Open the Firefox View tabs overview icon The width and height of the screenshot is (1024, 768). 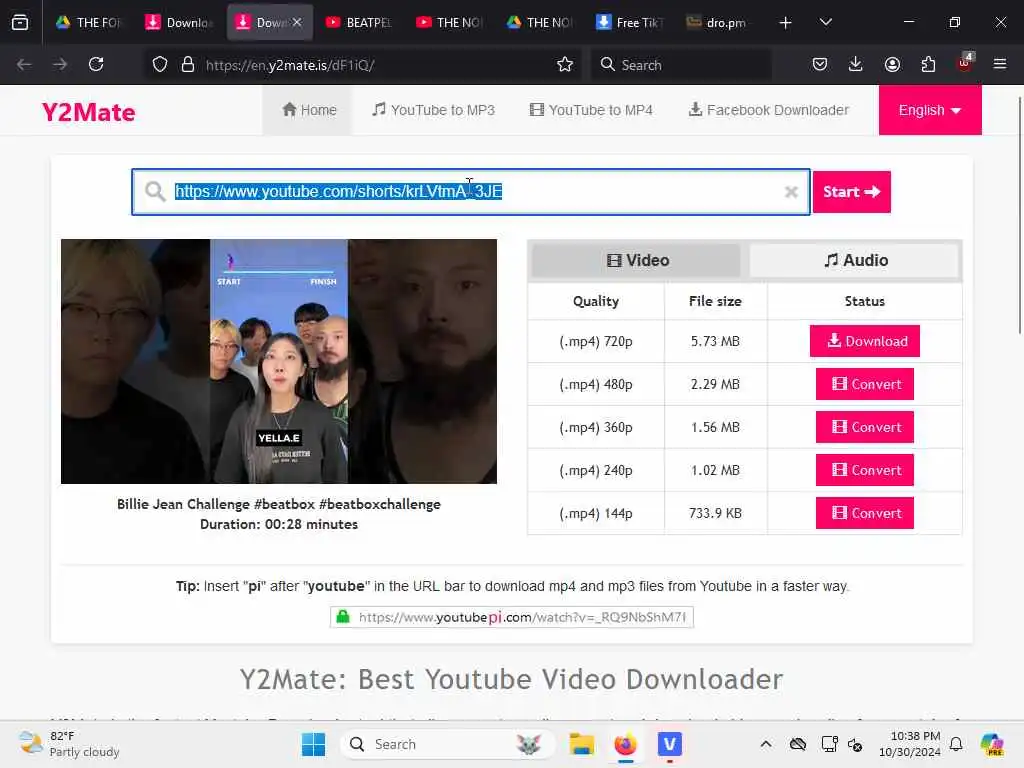tap(20, 22)
